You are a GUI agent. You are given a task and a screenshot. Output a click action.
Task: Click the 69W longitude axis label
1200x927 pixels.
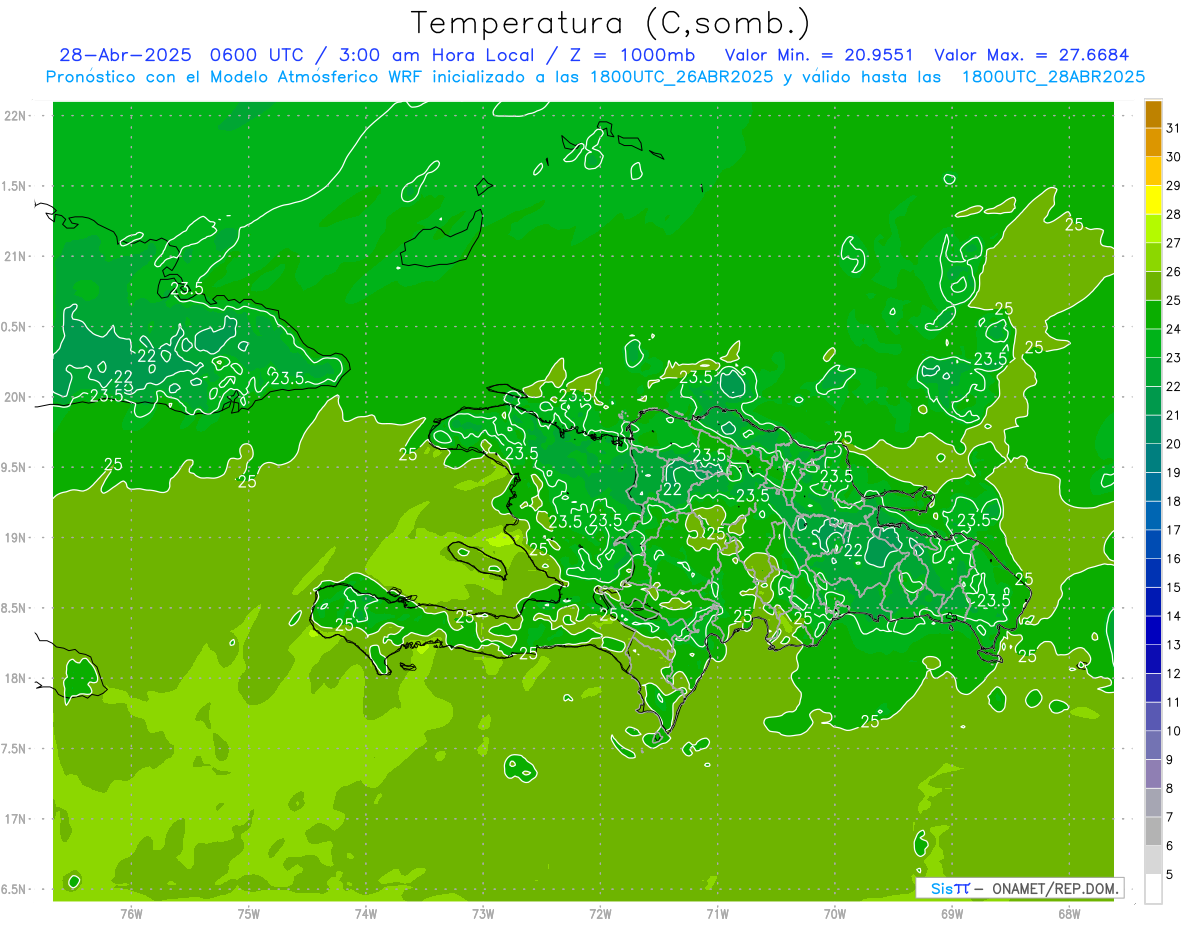pyautogui.click(x=952, y=912)
